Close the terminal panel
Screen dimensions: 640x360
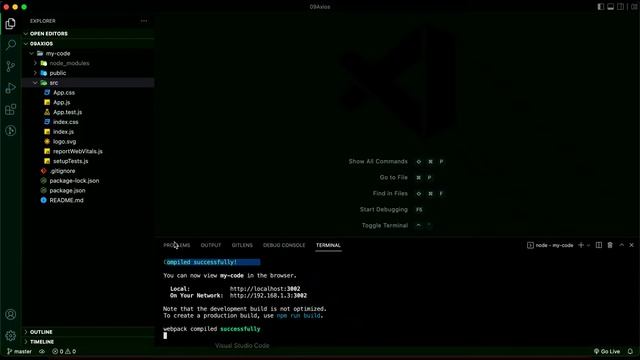[x=631, y=245]
